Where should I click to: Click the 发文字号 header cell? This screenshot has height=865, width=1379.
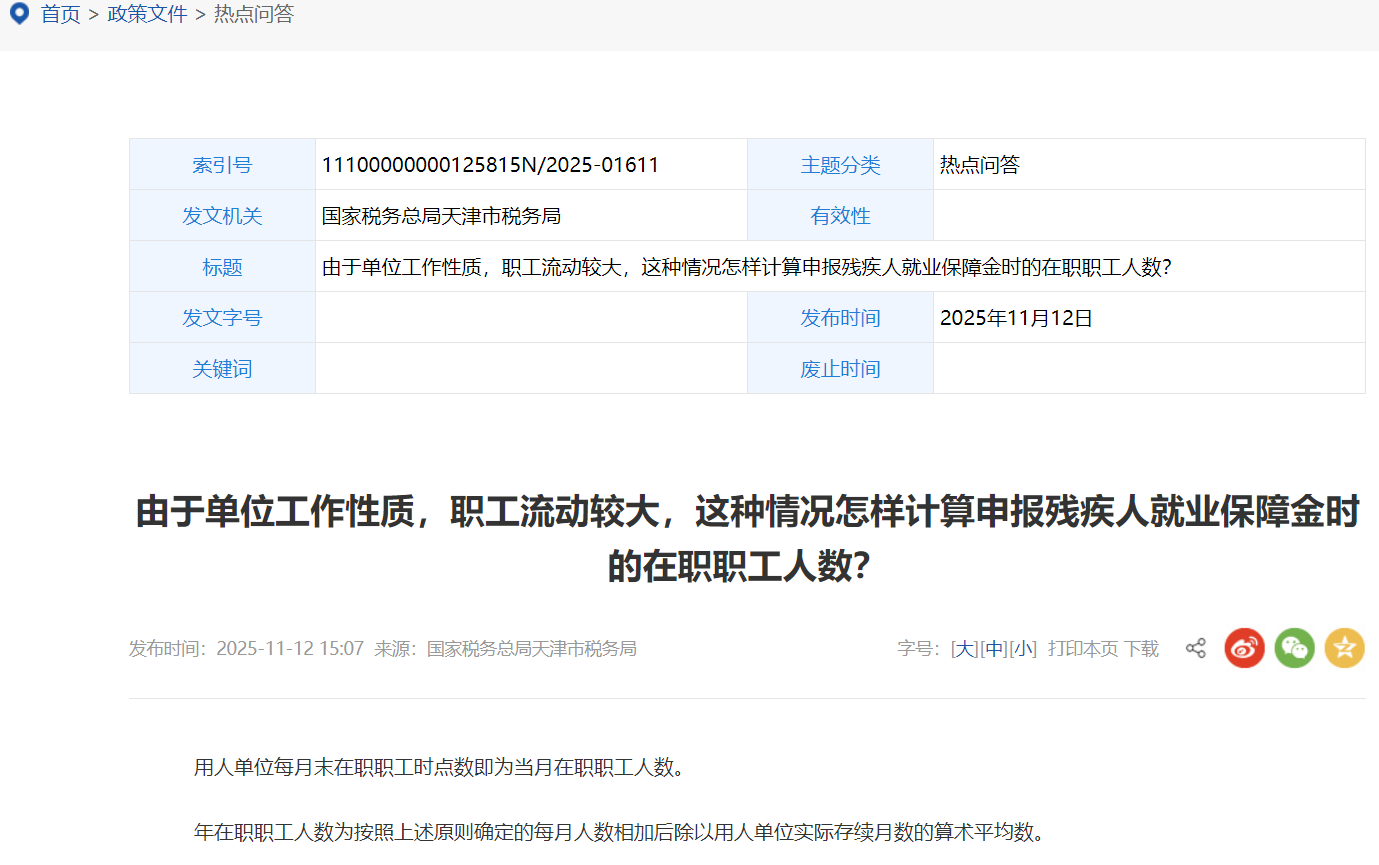click(x=222, y=318)
